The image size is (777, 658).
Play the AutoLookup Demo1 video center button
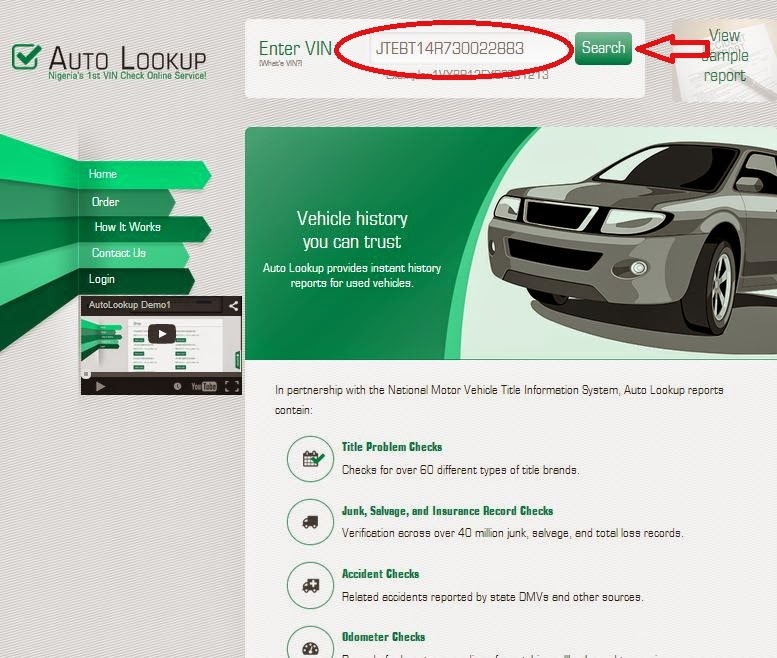tap(162, 334)
